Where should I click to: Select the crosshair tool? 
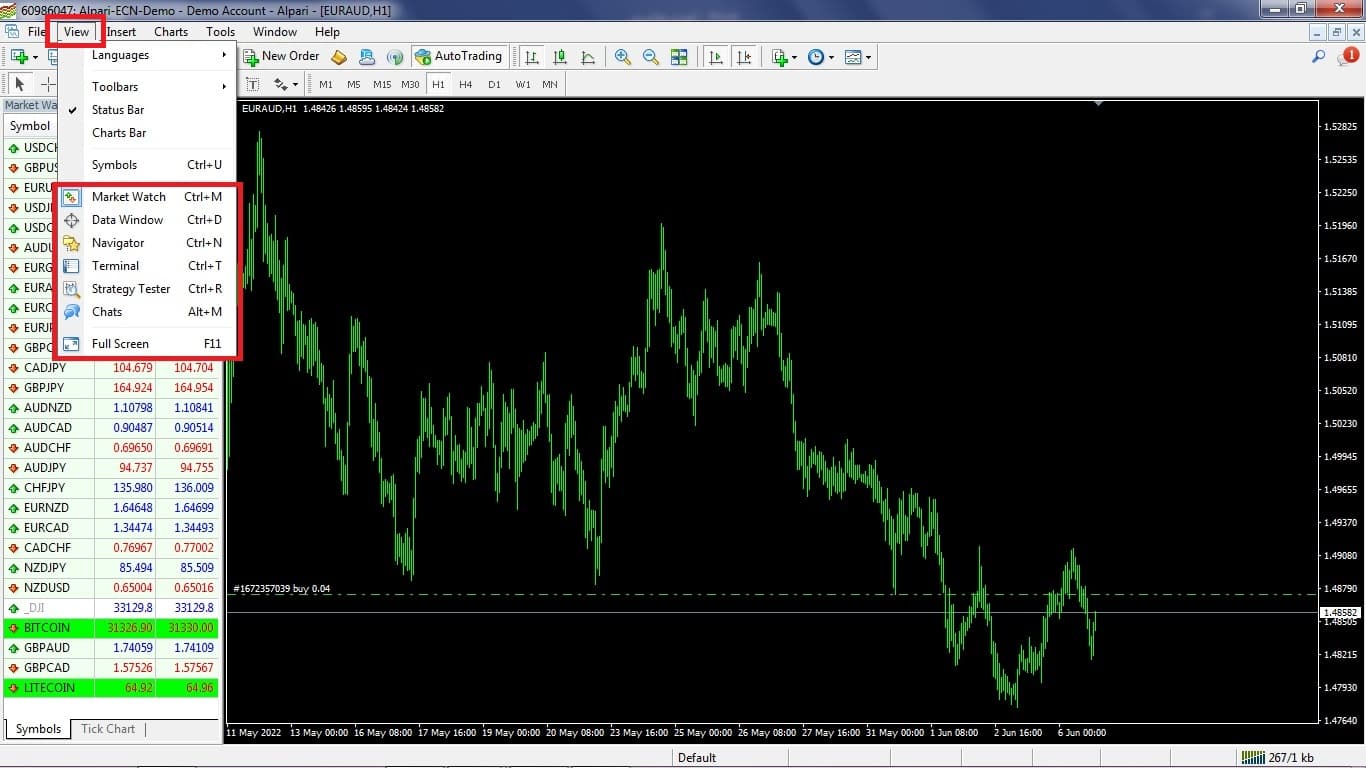click(x=47, y=84)
